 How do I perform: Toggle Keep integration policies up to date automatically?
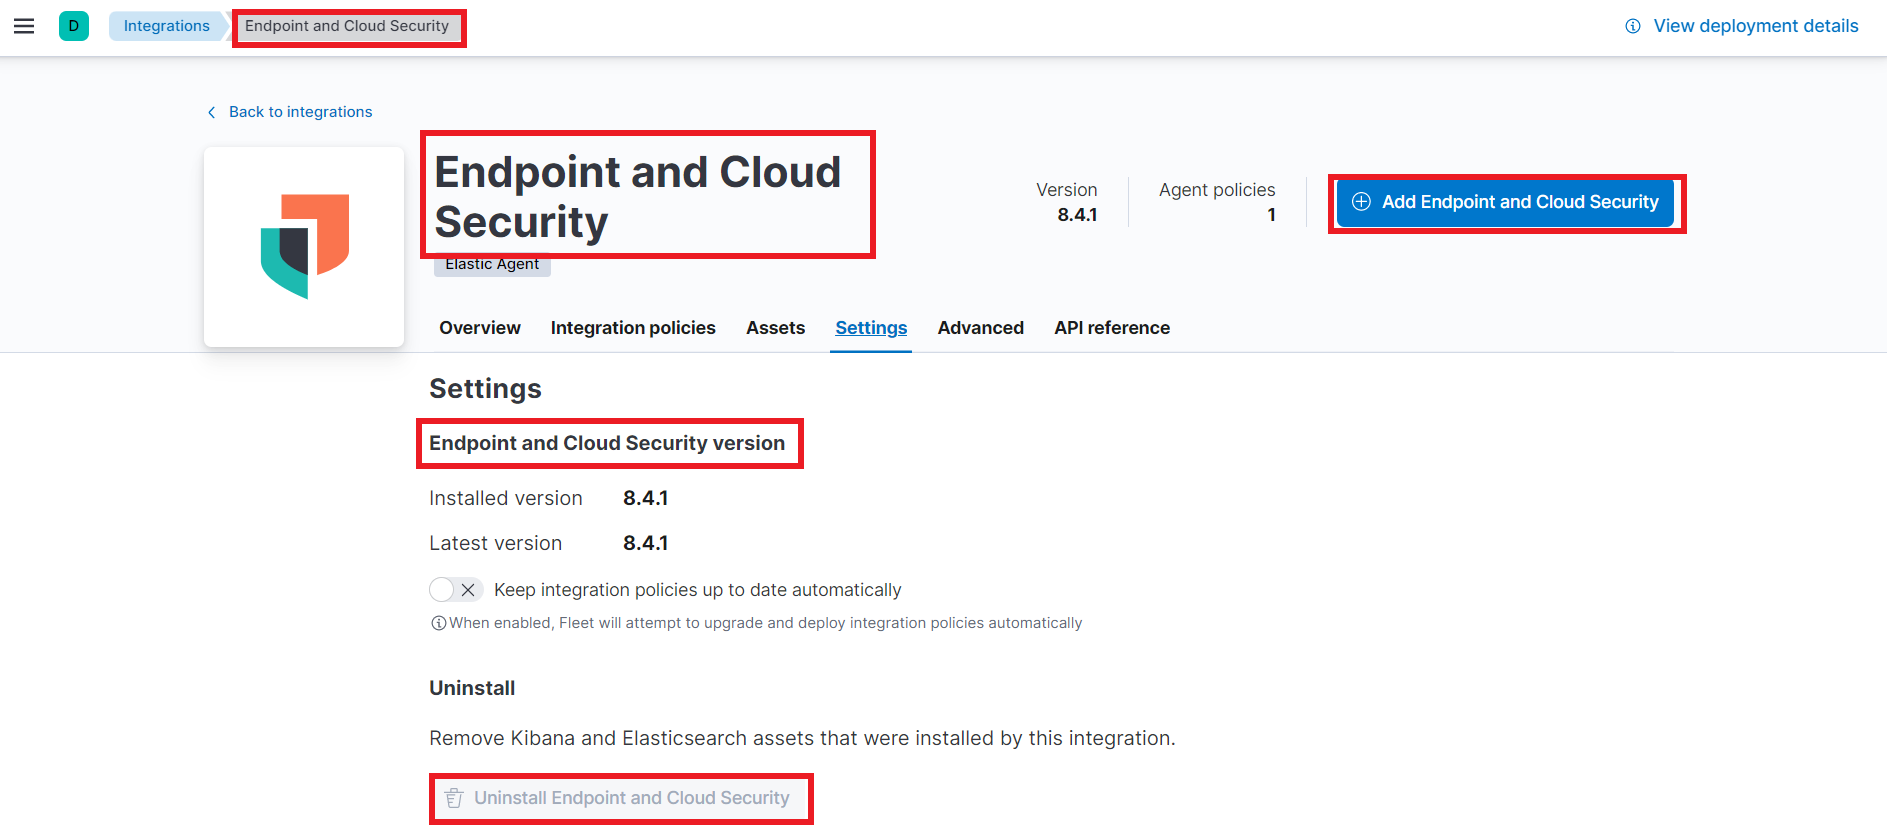pyautogui.click(x=456, y=590)
